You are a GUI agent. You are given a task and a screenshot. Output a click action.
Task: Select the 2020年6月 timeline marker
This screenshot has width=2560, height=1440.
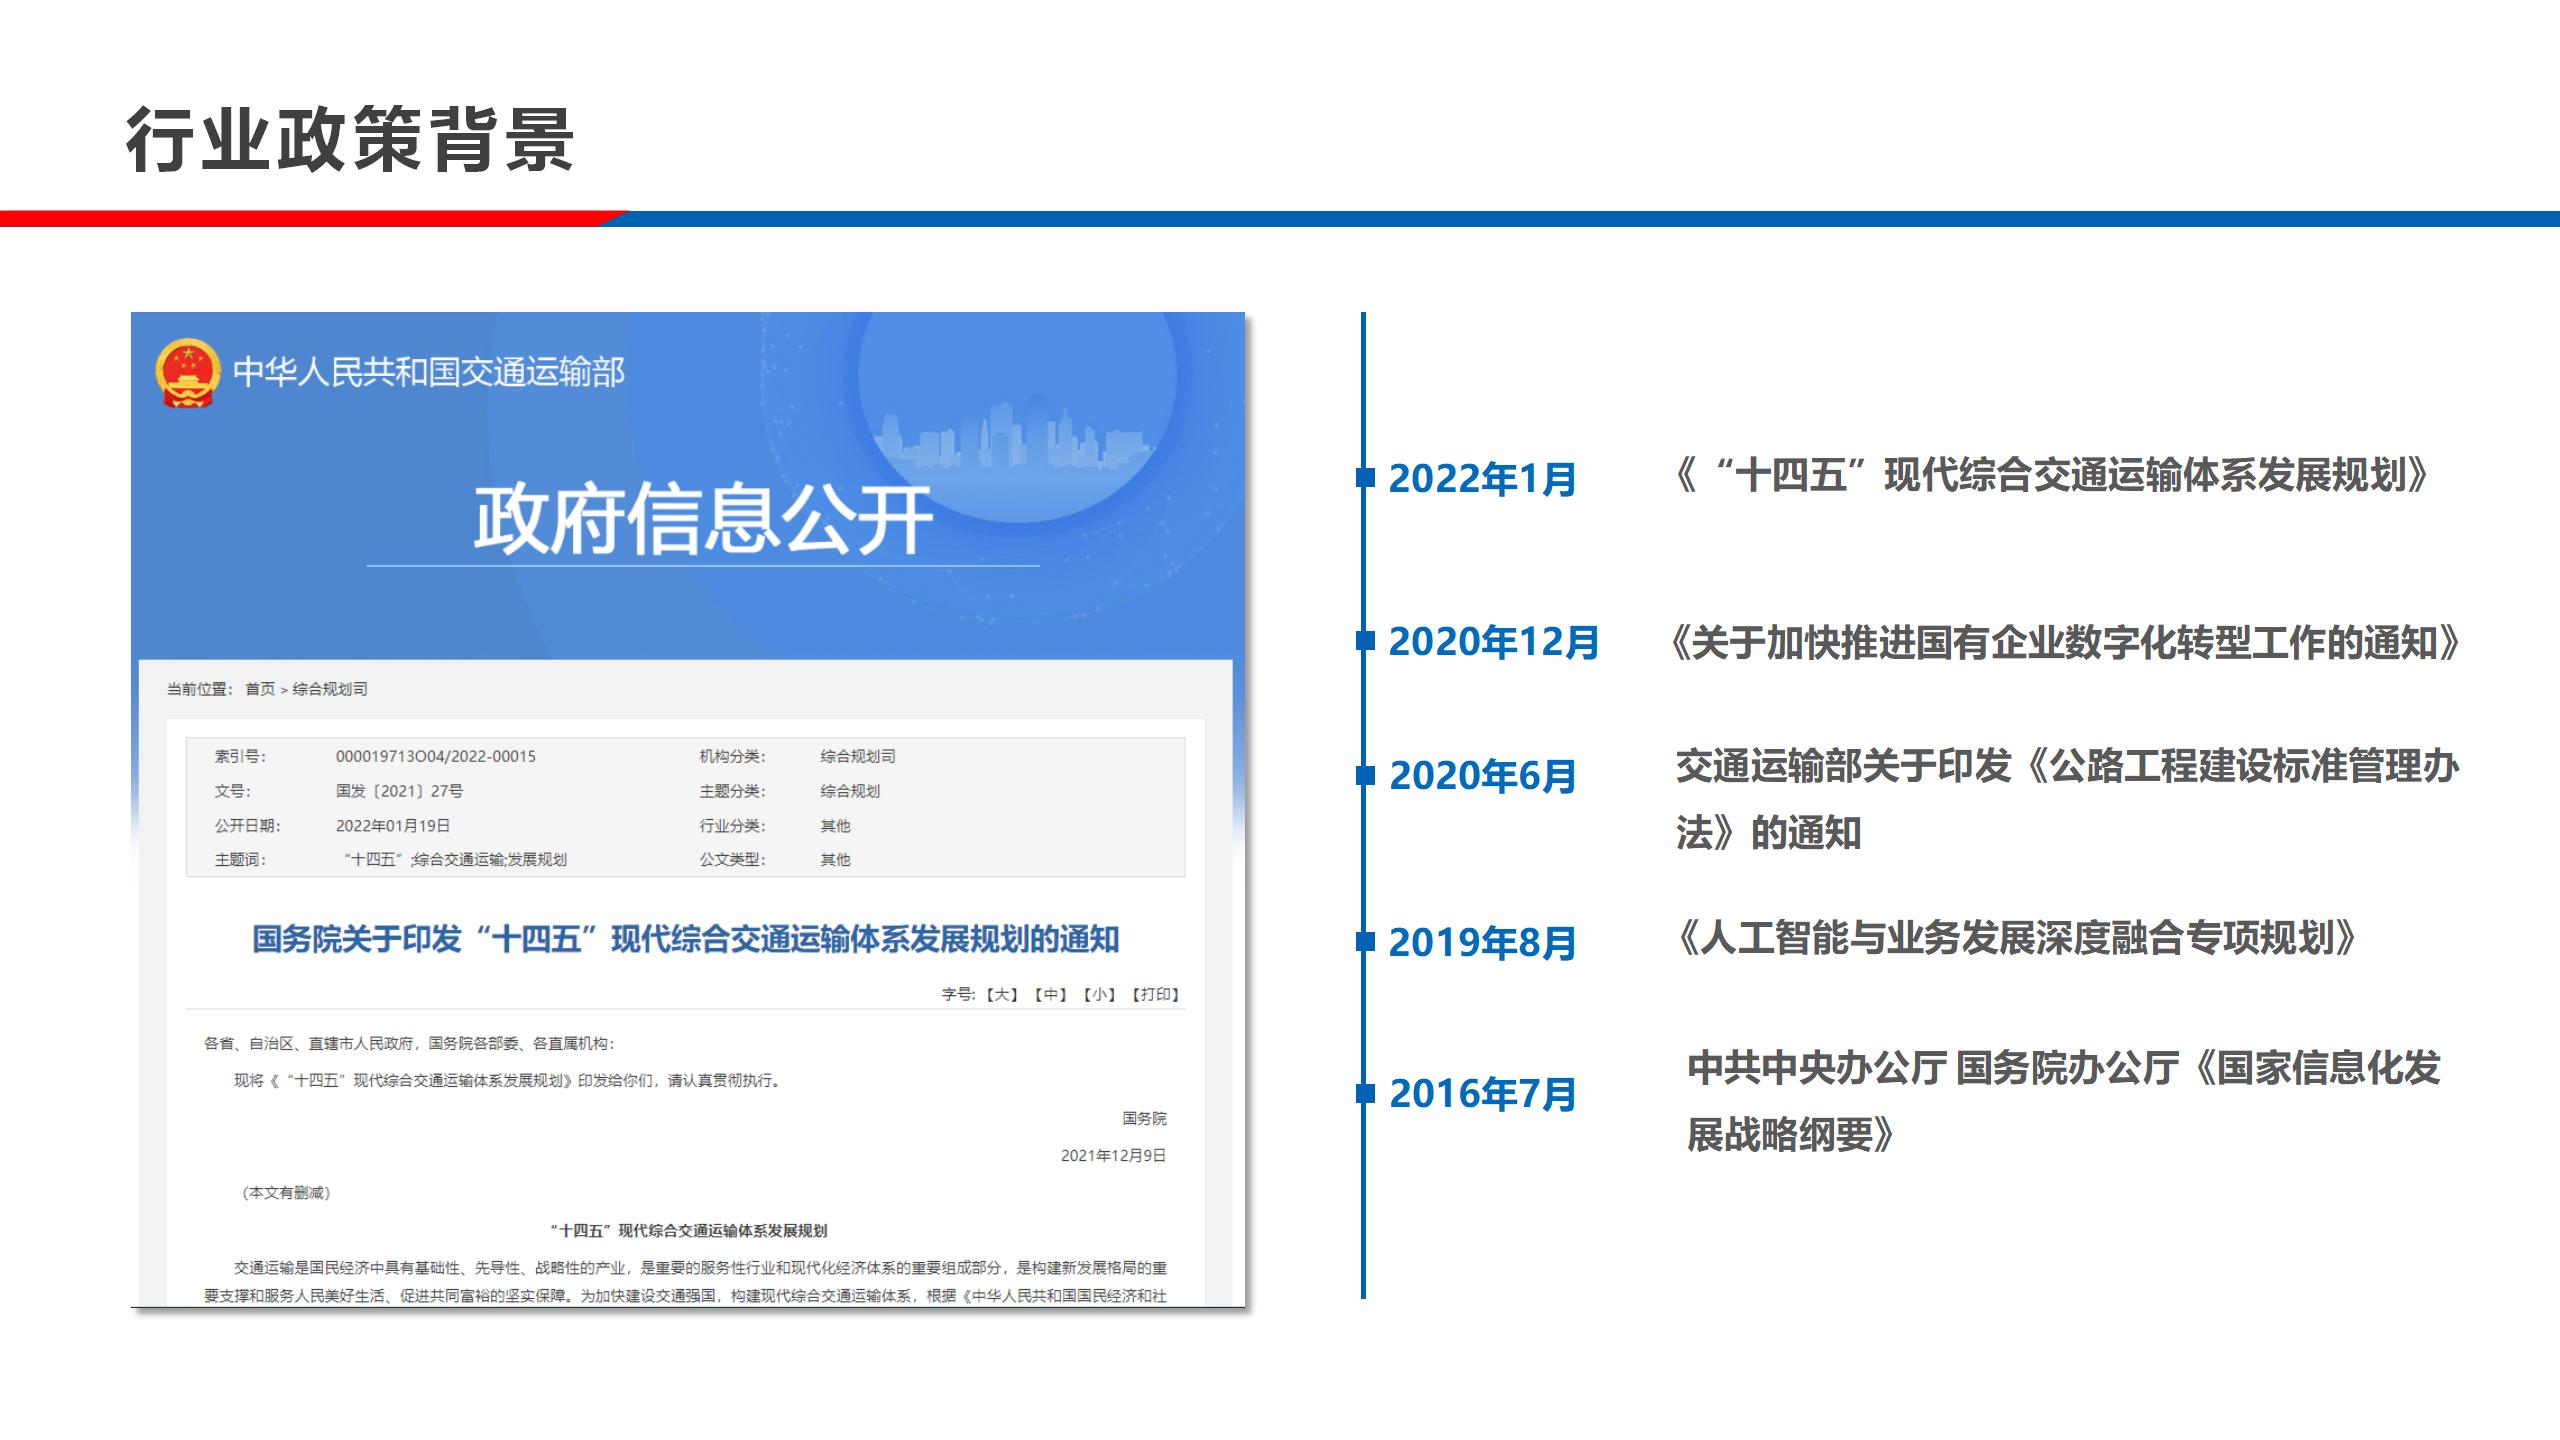pos(1366,775)
